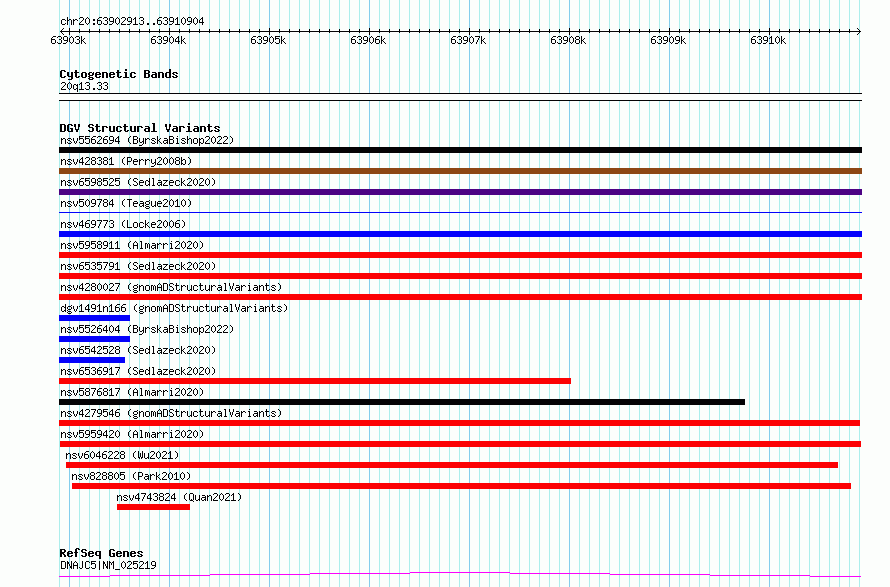This screenshot has height=587, width=890.
Task: Open nsv4280027 (gnomADStructuralVariants) label
Action: point(171,287)
